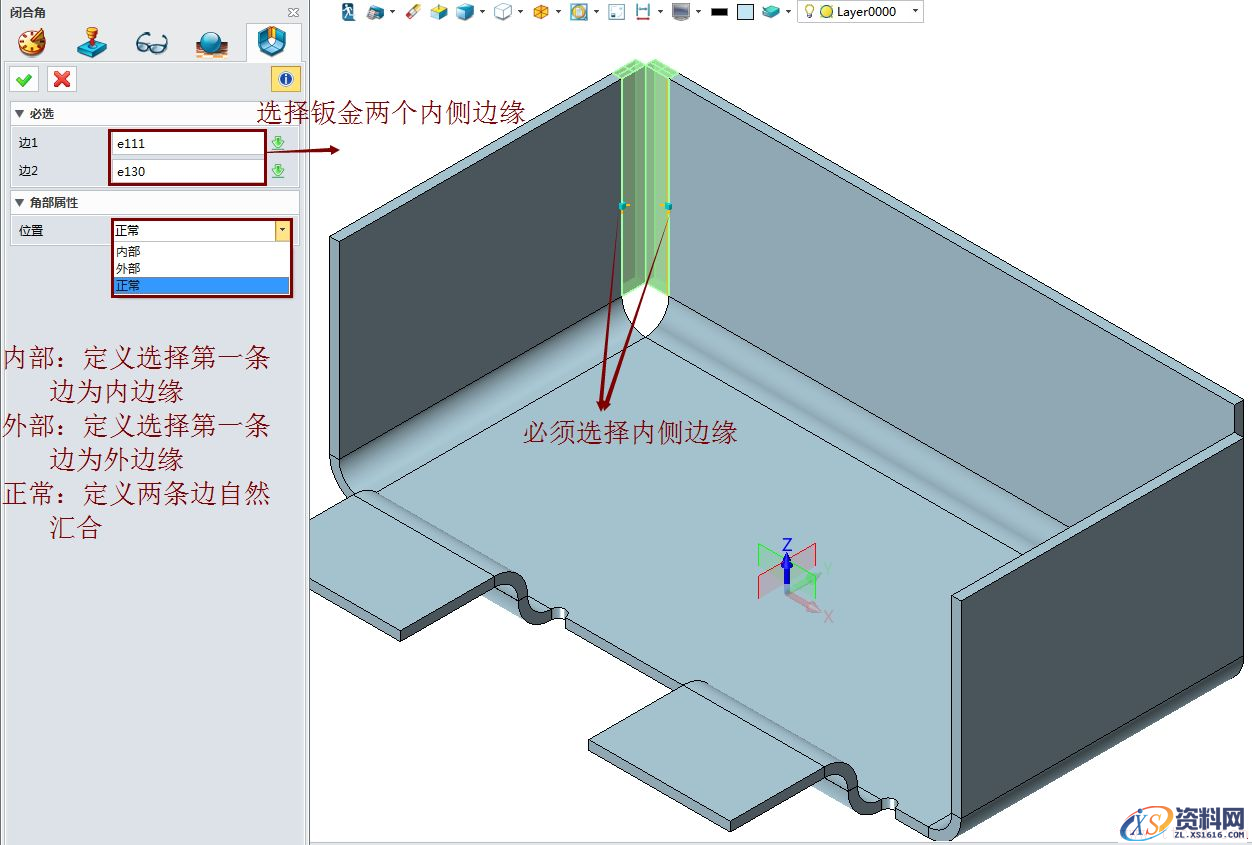1252x845 pixels.
Task: Click inside the 边1 input field showing e111
Action: [x=185, y=142]
